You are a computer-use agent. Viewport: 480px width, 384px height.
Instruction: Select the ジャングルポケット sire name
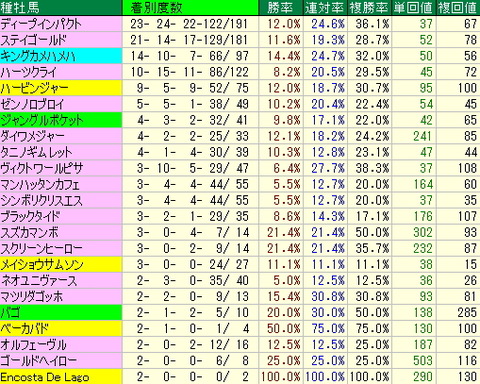point(42,120)
